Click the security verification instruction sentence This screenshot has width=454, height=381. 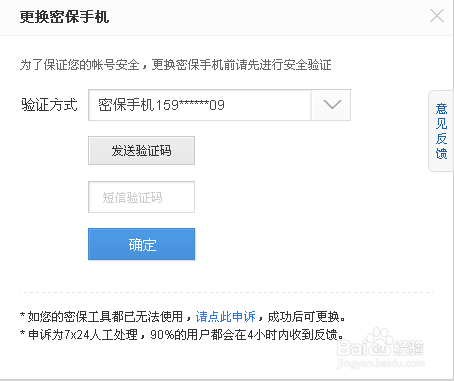click(176, 64)
